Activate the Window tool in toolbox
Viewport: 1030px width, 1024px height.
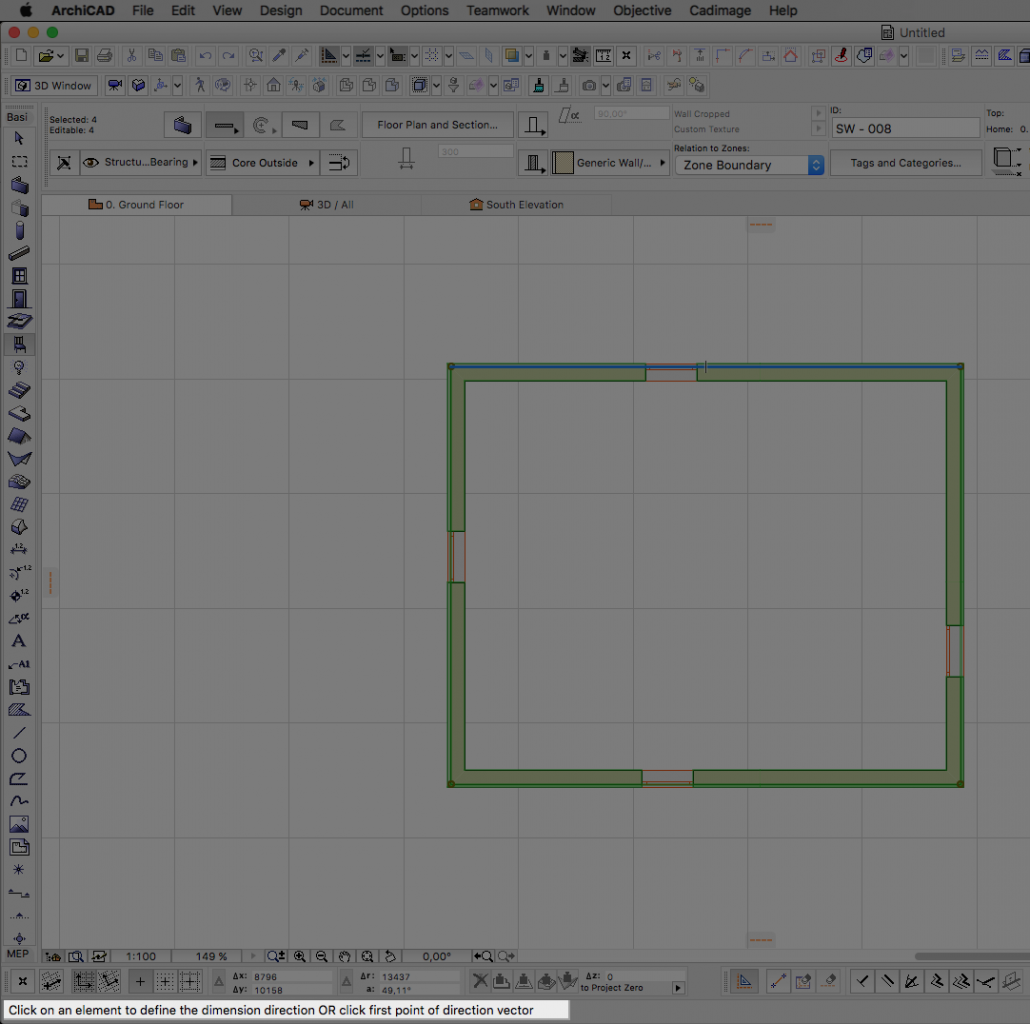19,276
